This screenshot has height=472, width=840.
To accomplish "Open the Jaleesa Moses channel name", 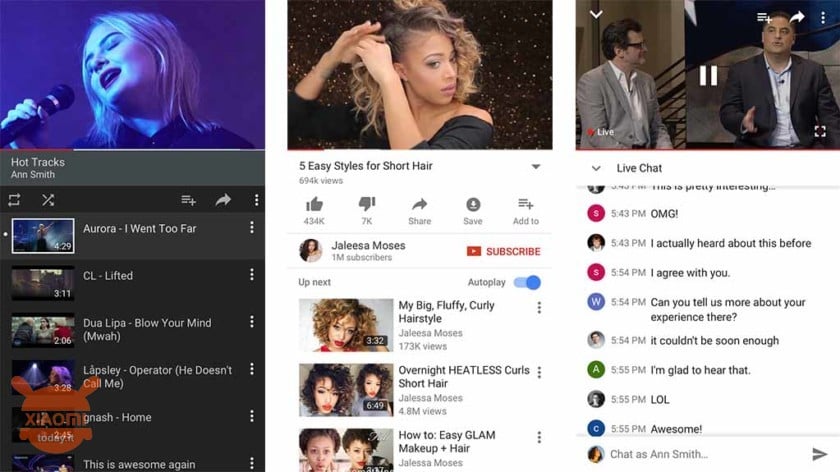I will [x=368, y=245].
